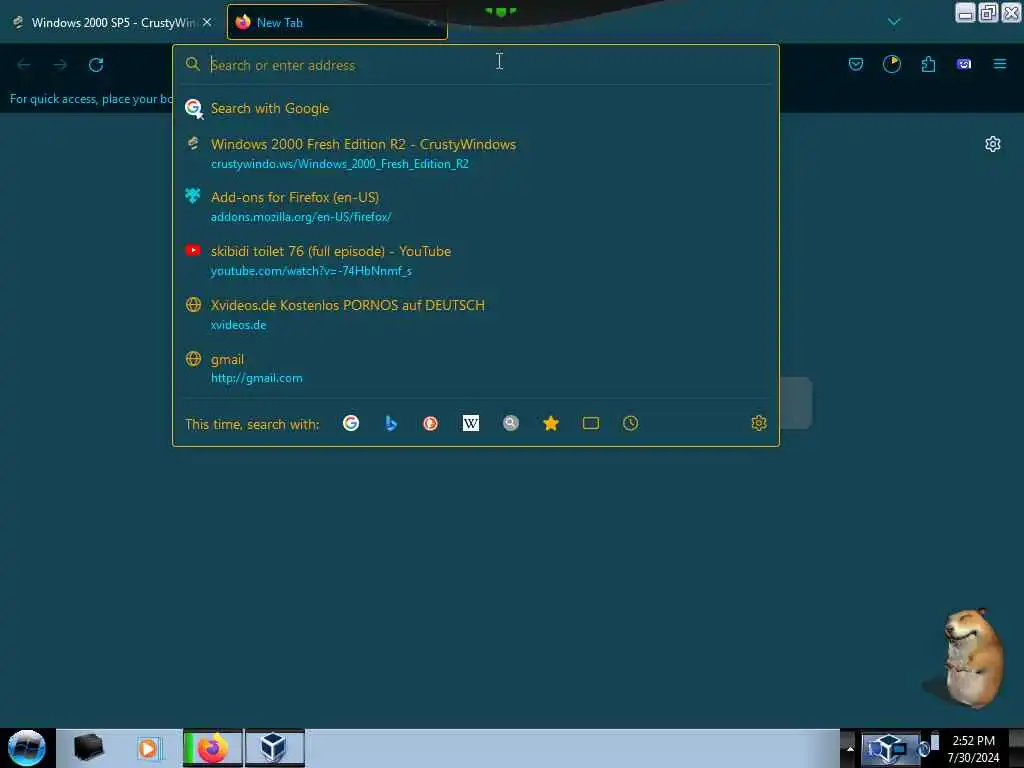
Task: Open Firefox from the taskbar
Action: [212, 748]
